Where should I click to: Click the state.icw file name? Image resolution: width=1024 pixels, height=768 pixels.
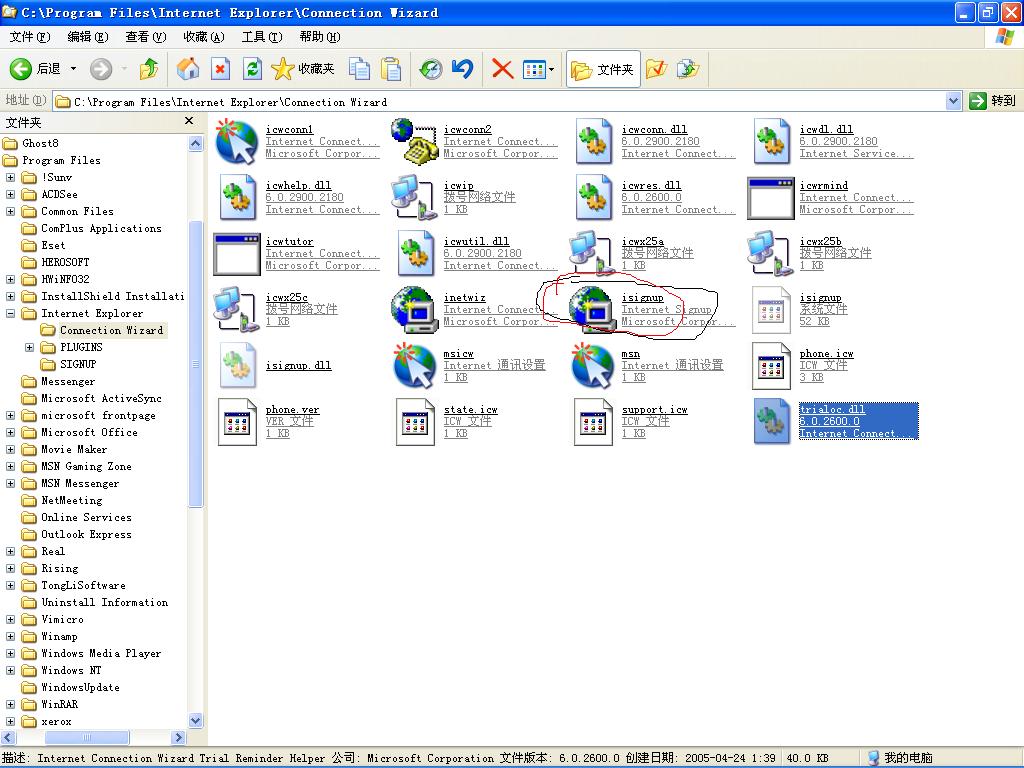click(470, 409)
